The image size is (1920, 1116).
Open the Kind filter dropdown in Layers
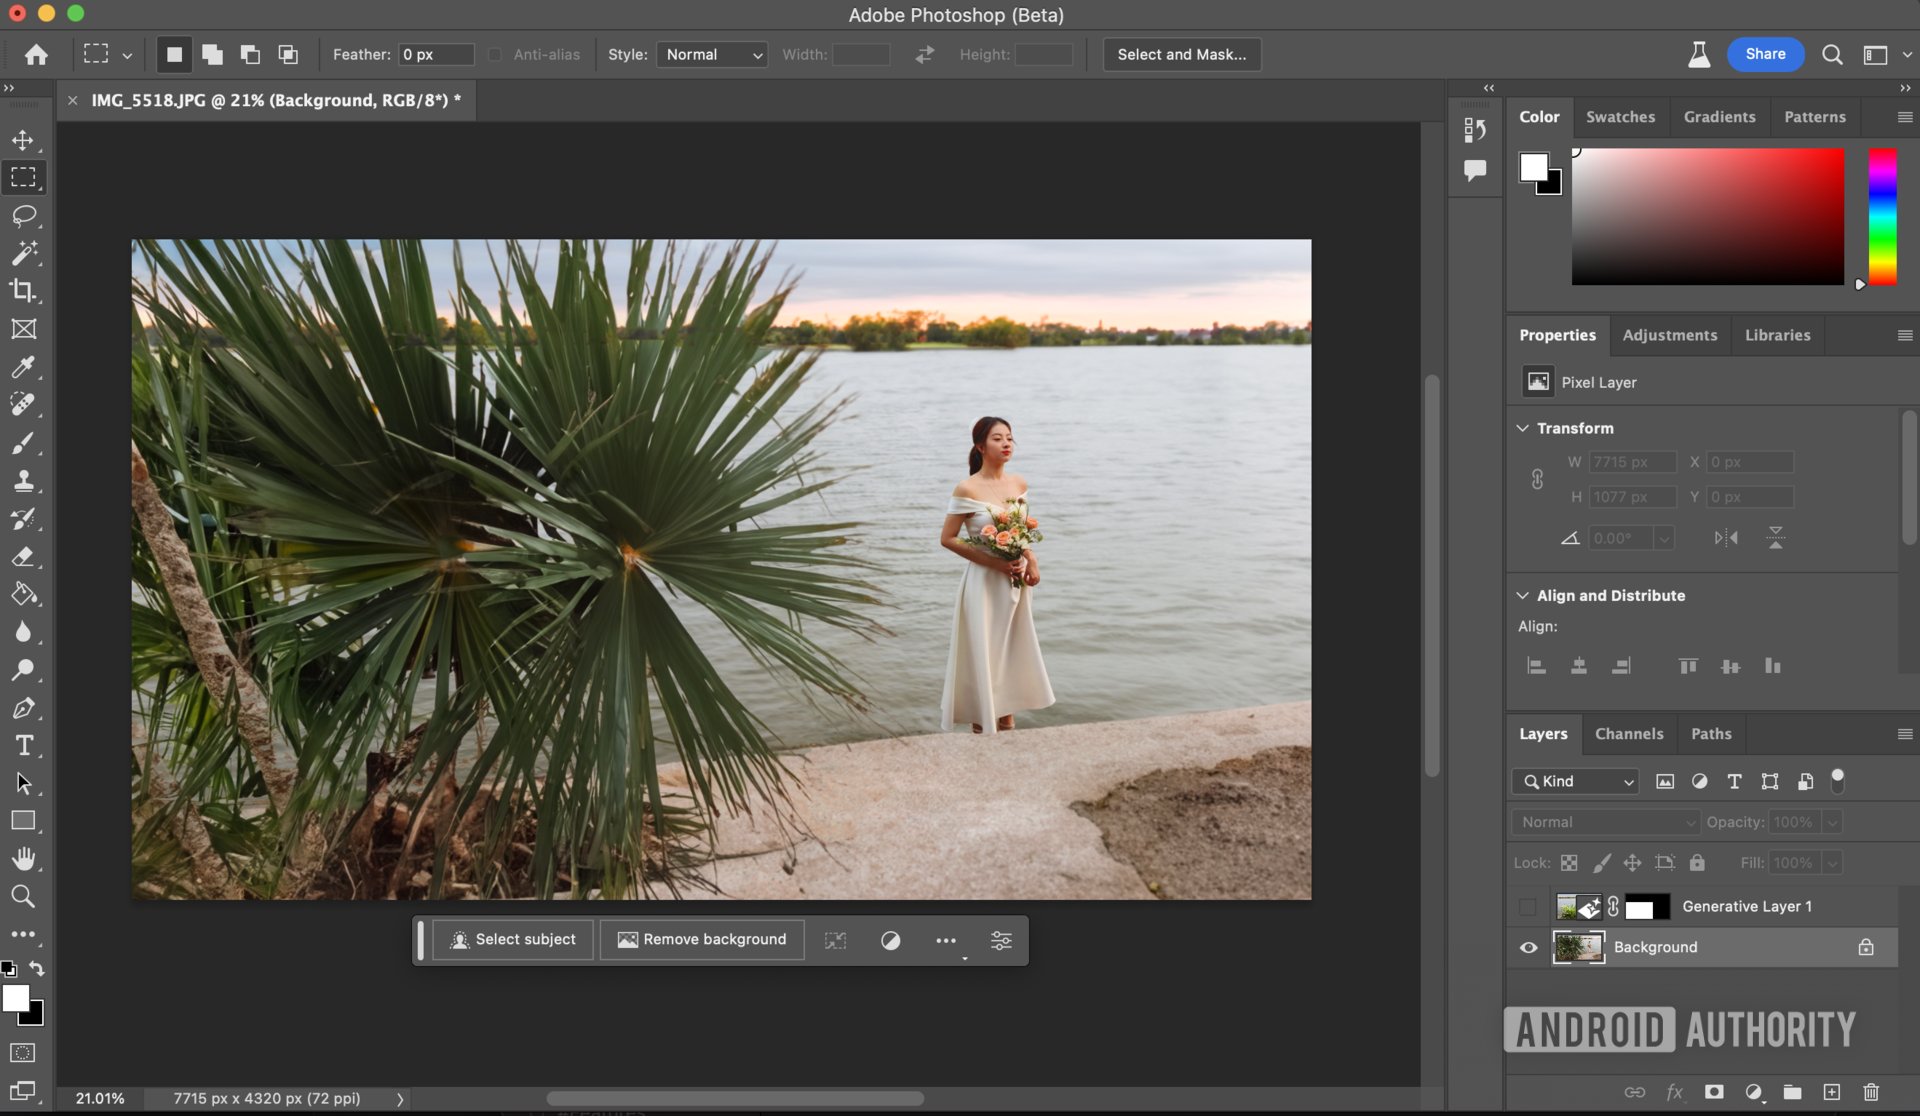(1576, 781)
